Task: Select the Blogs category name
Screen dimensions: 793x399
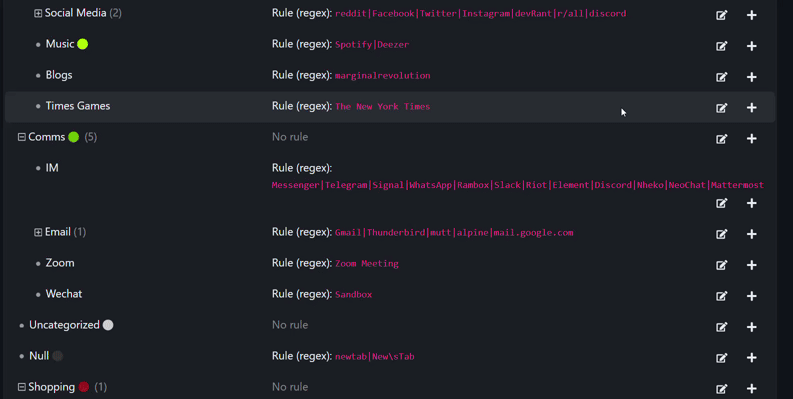Action: pos(59,75)
